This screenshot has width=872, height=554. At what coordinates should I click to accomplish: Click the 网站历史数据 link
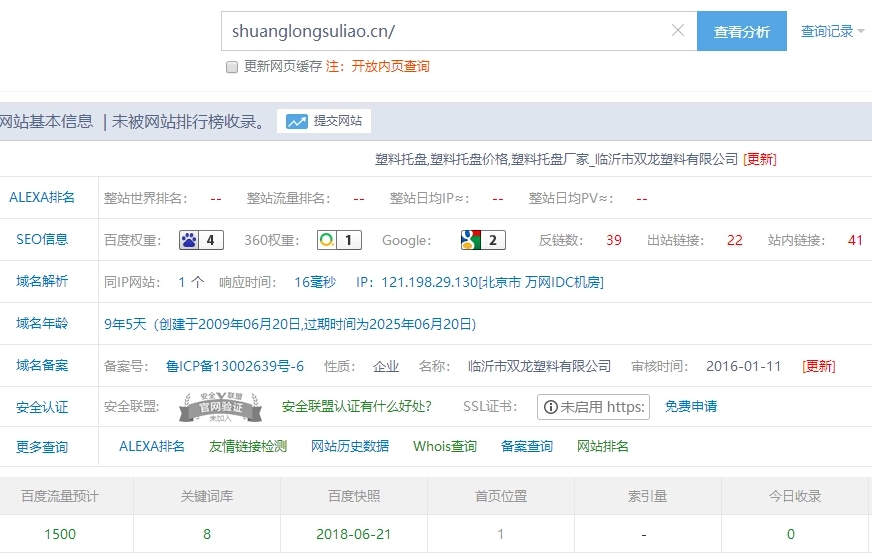(350, 446)
